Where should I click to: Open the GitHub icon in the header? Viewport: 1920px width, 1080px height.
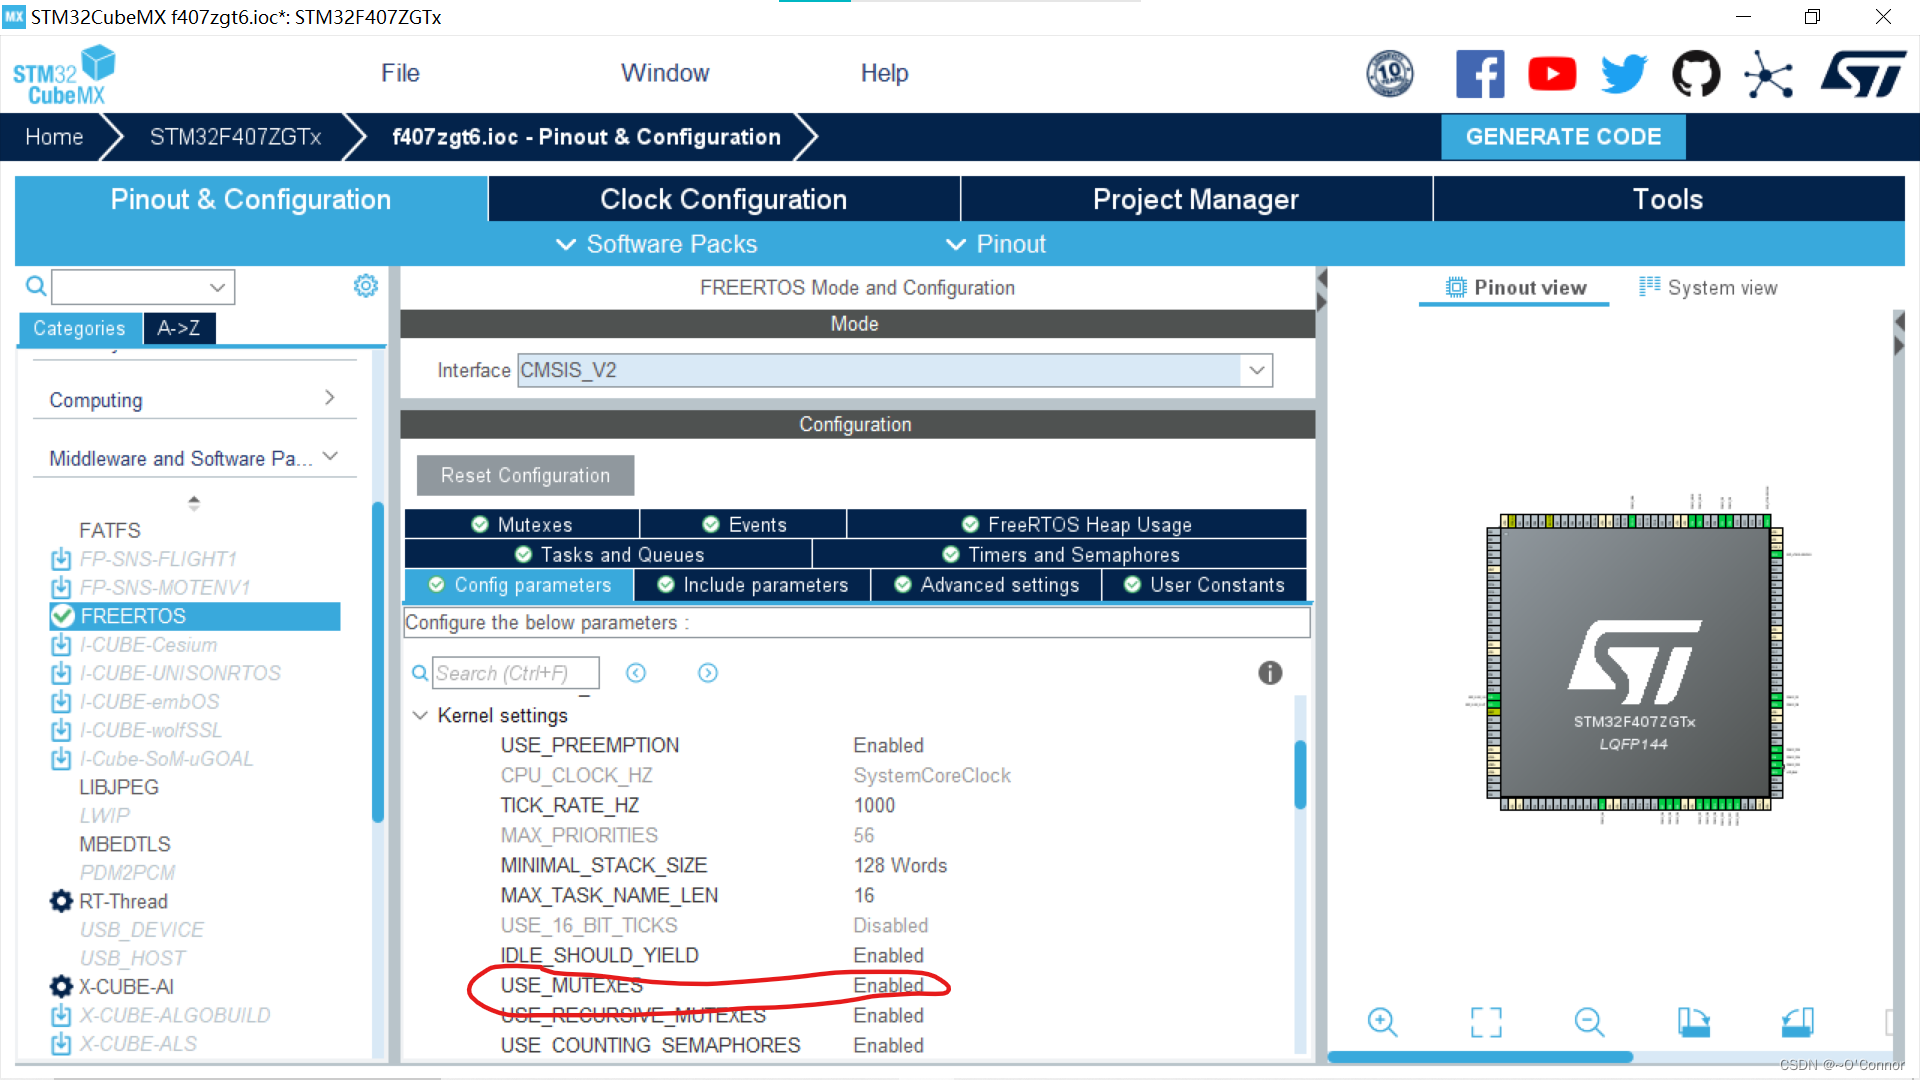[1696, 74]
